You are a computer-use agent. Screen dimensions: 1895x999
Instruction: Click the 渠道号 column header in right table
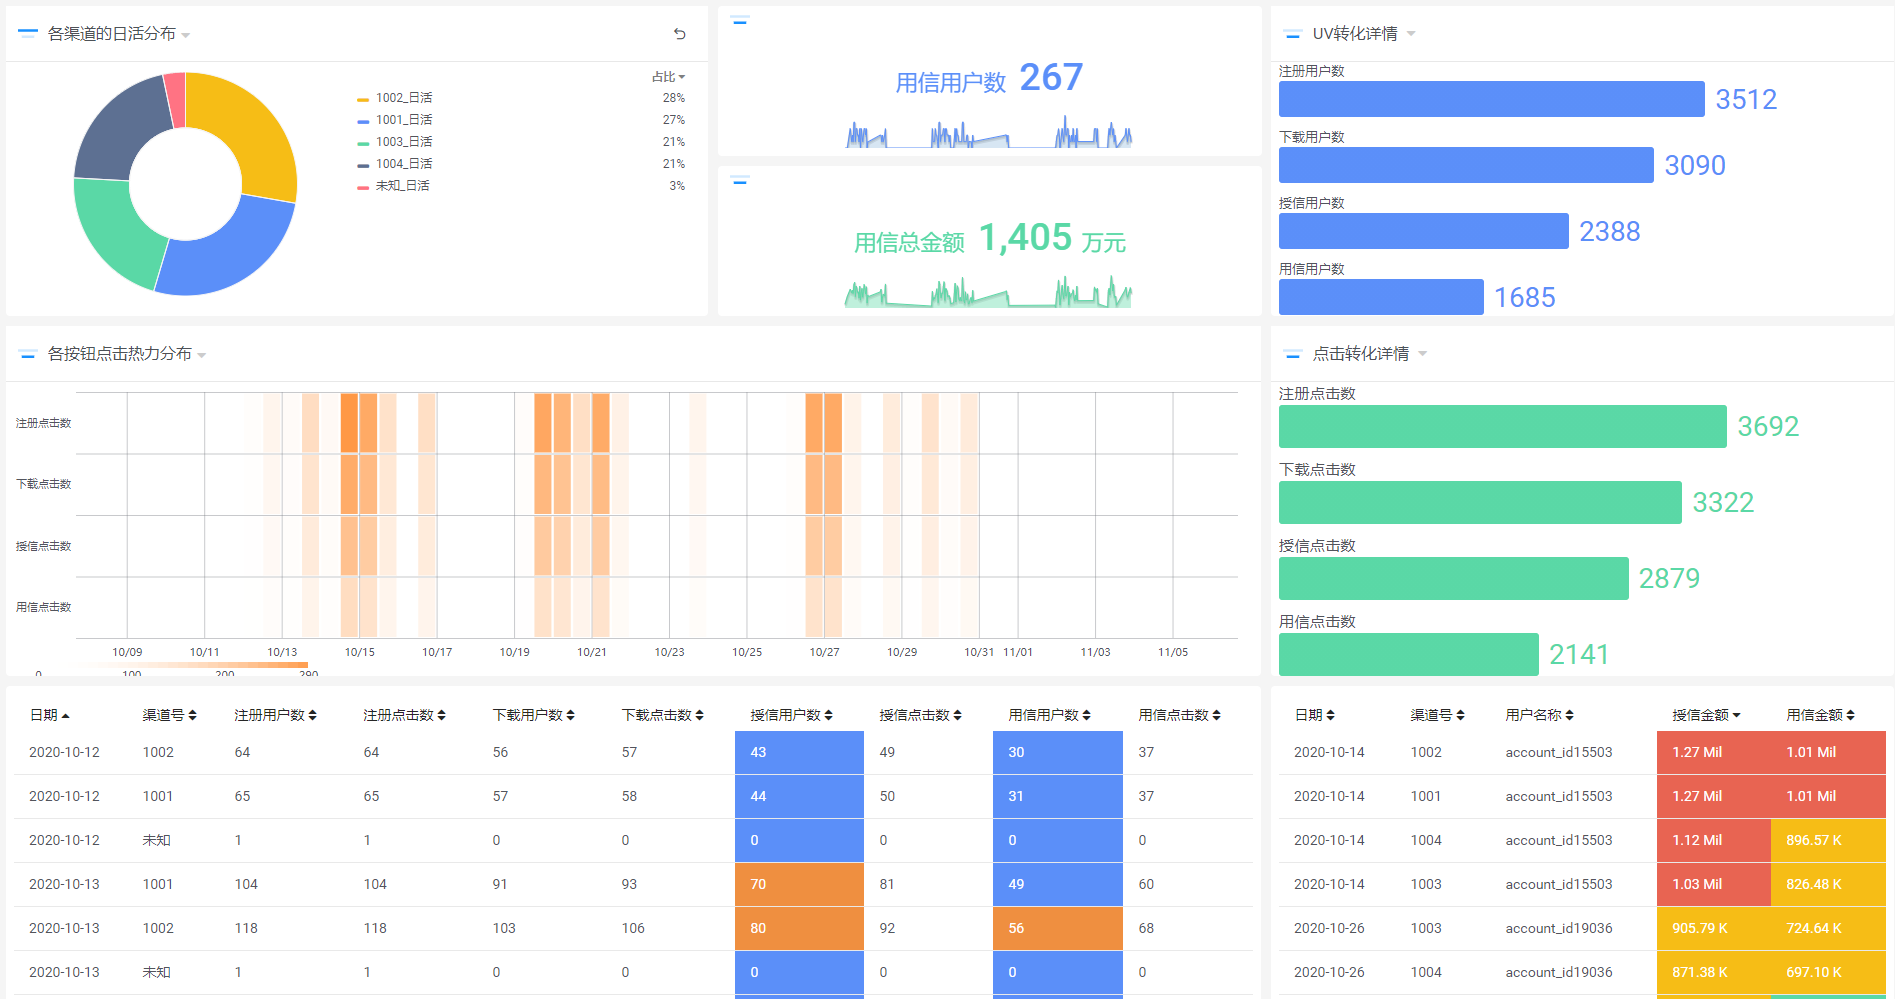(x=1430, y=716)
